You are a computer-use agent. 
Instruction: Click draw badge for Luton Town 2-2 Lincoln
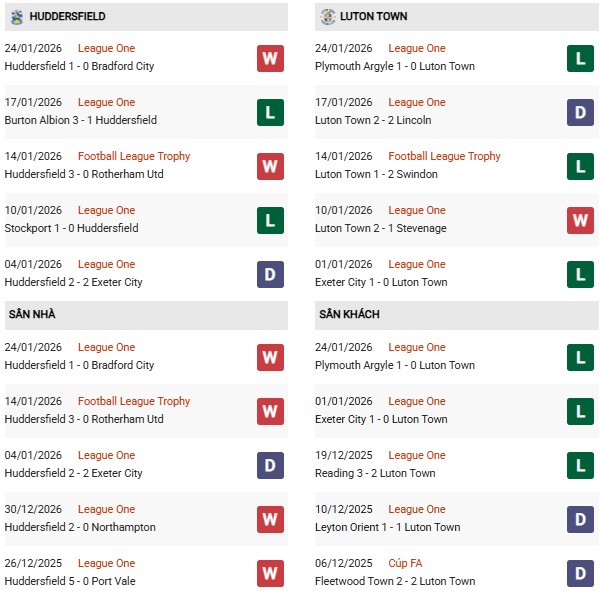click(581, 112)
